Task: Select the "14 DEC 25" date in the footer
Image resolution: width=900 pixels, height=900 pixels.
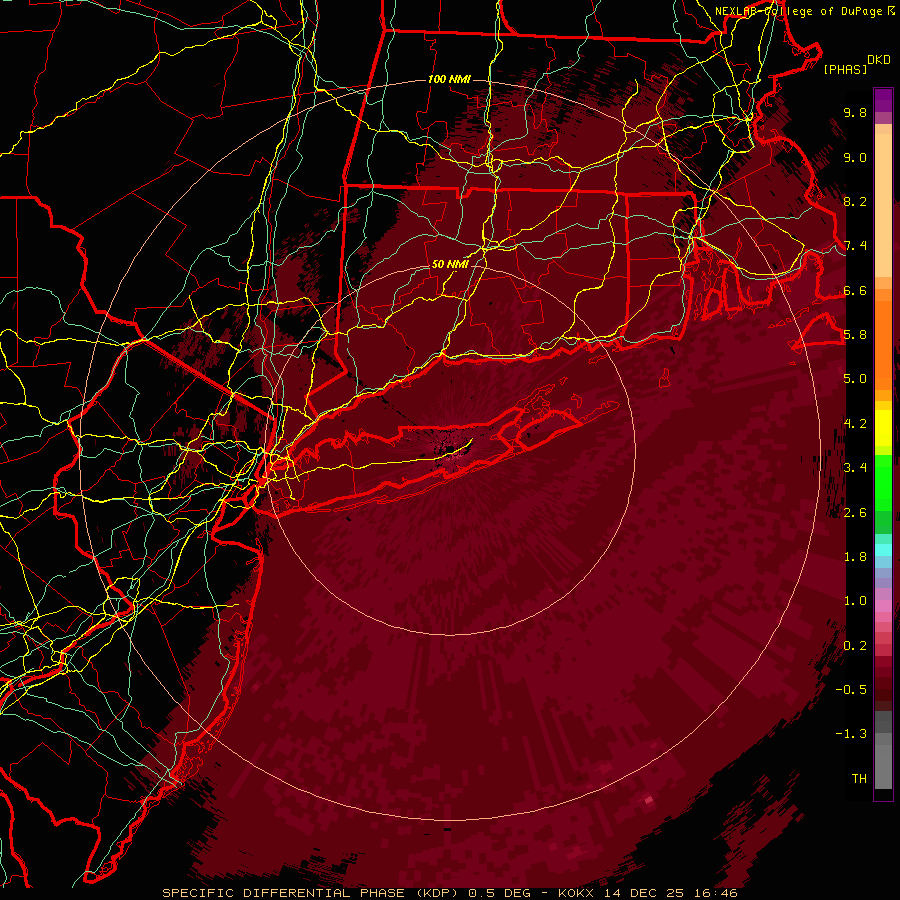Action: point(642,893)
